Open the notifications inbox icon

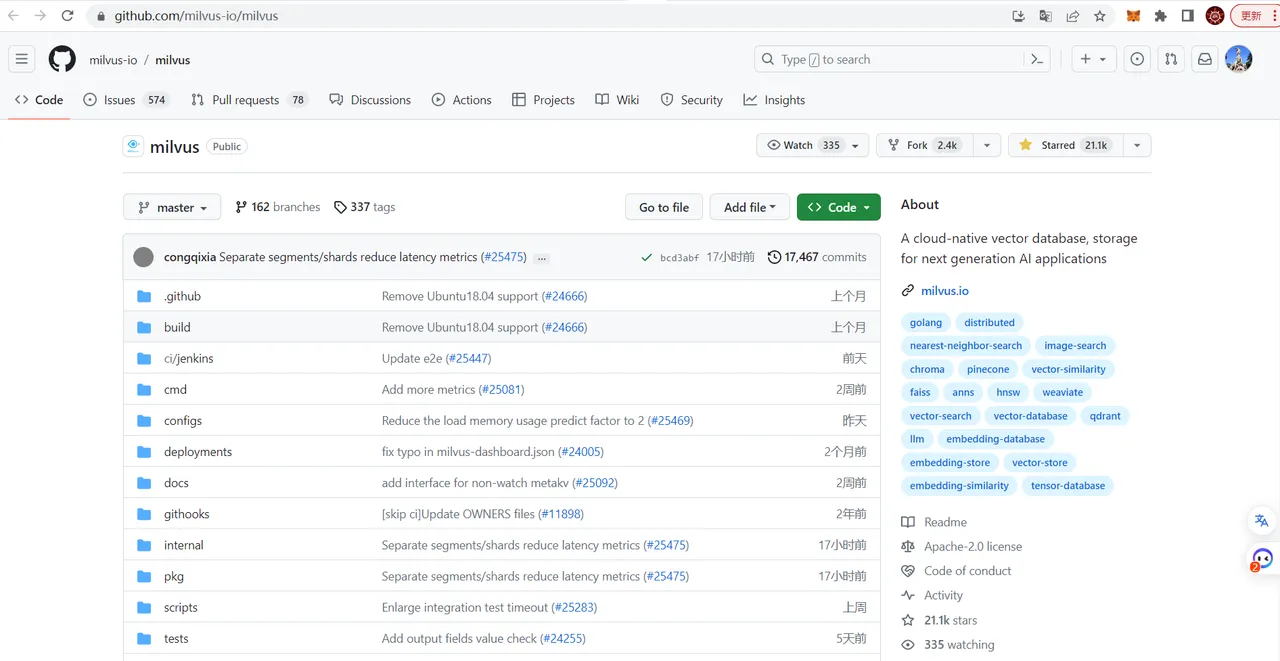[1205, 59]
